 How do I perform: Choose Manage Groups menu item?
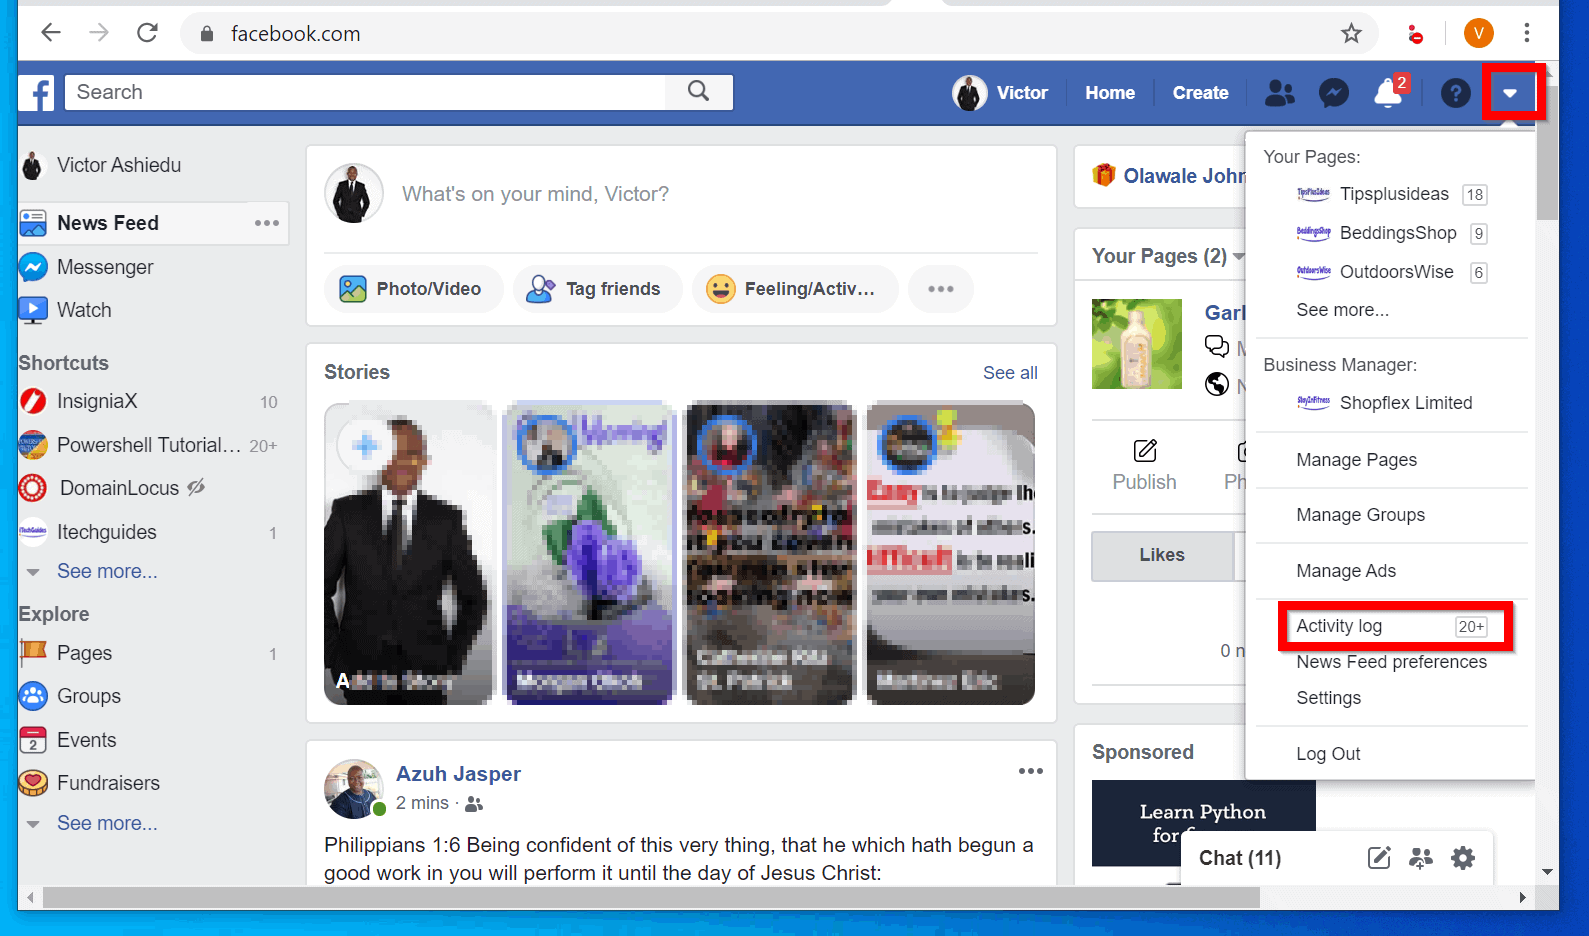pos(1360,515)
